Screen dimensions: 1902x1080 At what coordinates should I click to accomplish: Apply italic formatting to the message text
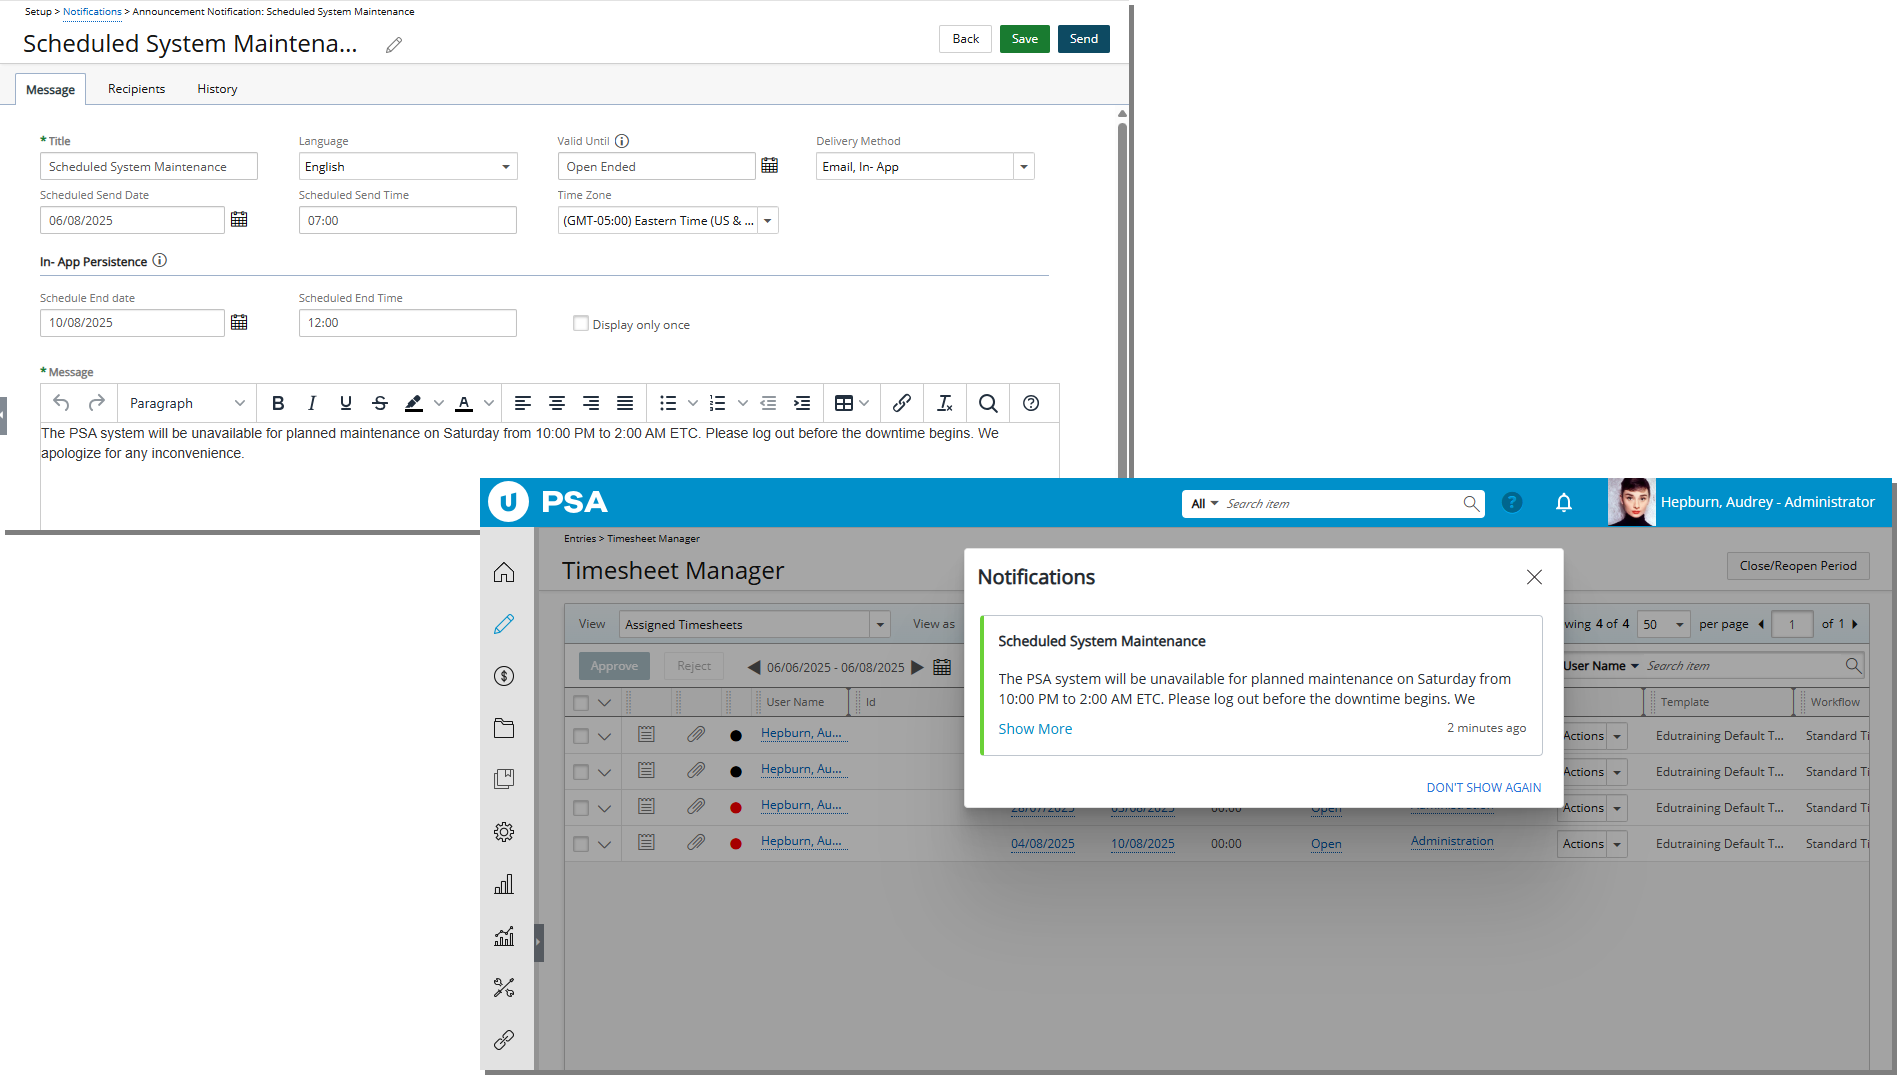(312, 403)
